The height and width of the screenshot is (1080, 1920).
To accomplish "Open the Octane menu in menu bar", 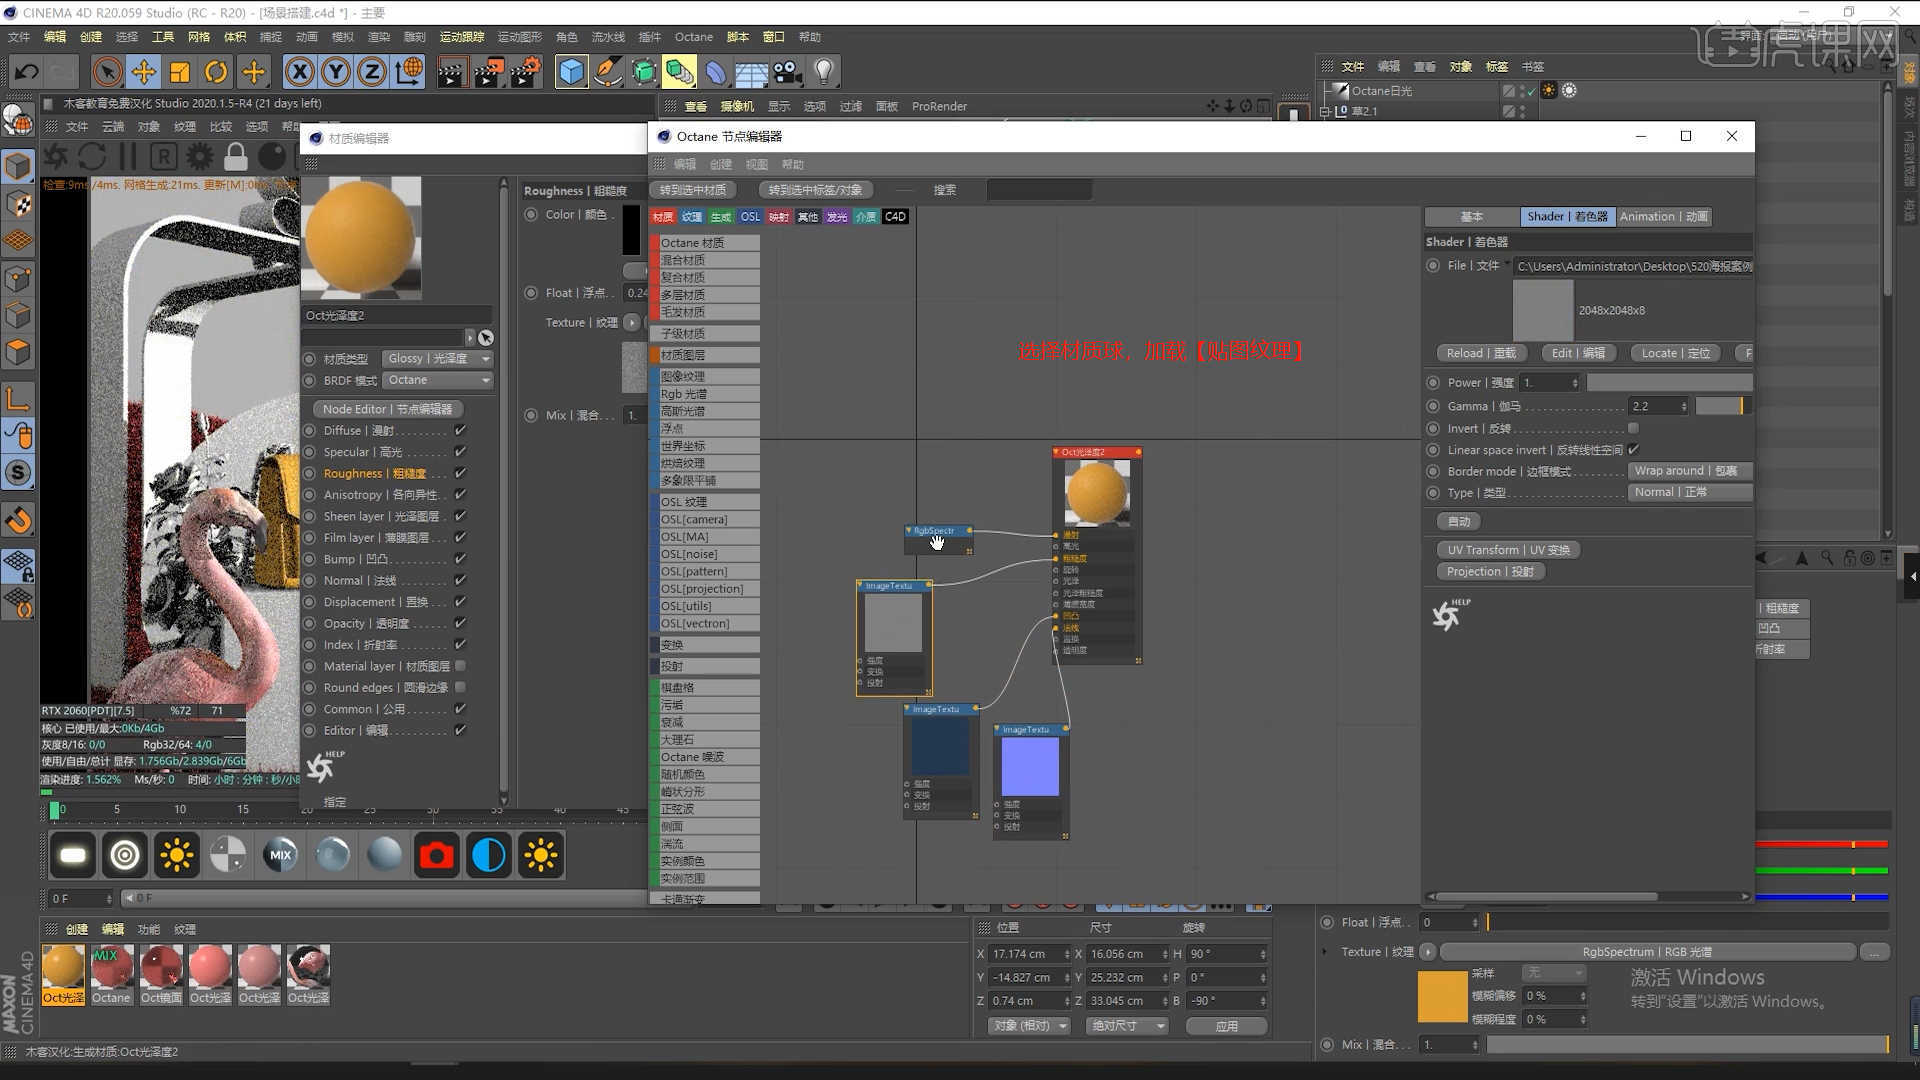I will (693, 37).
